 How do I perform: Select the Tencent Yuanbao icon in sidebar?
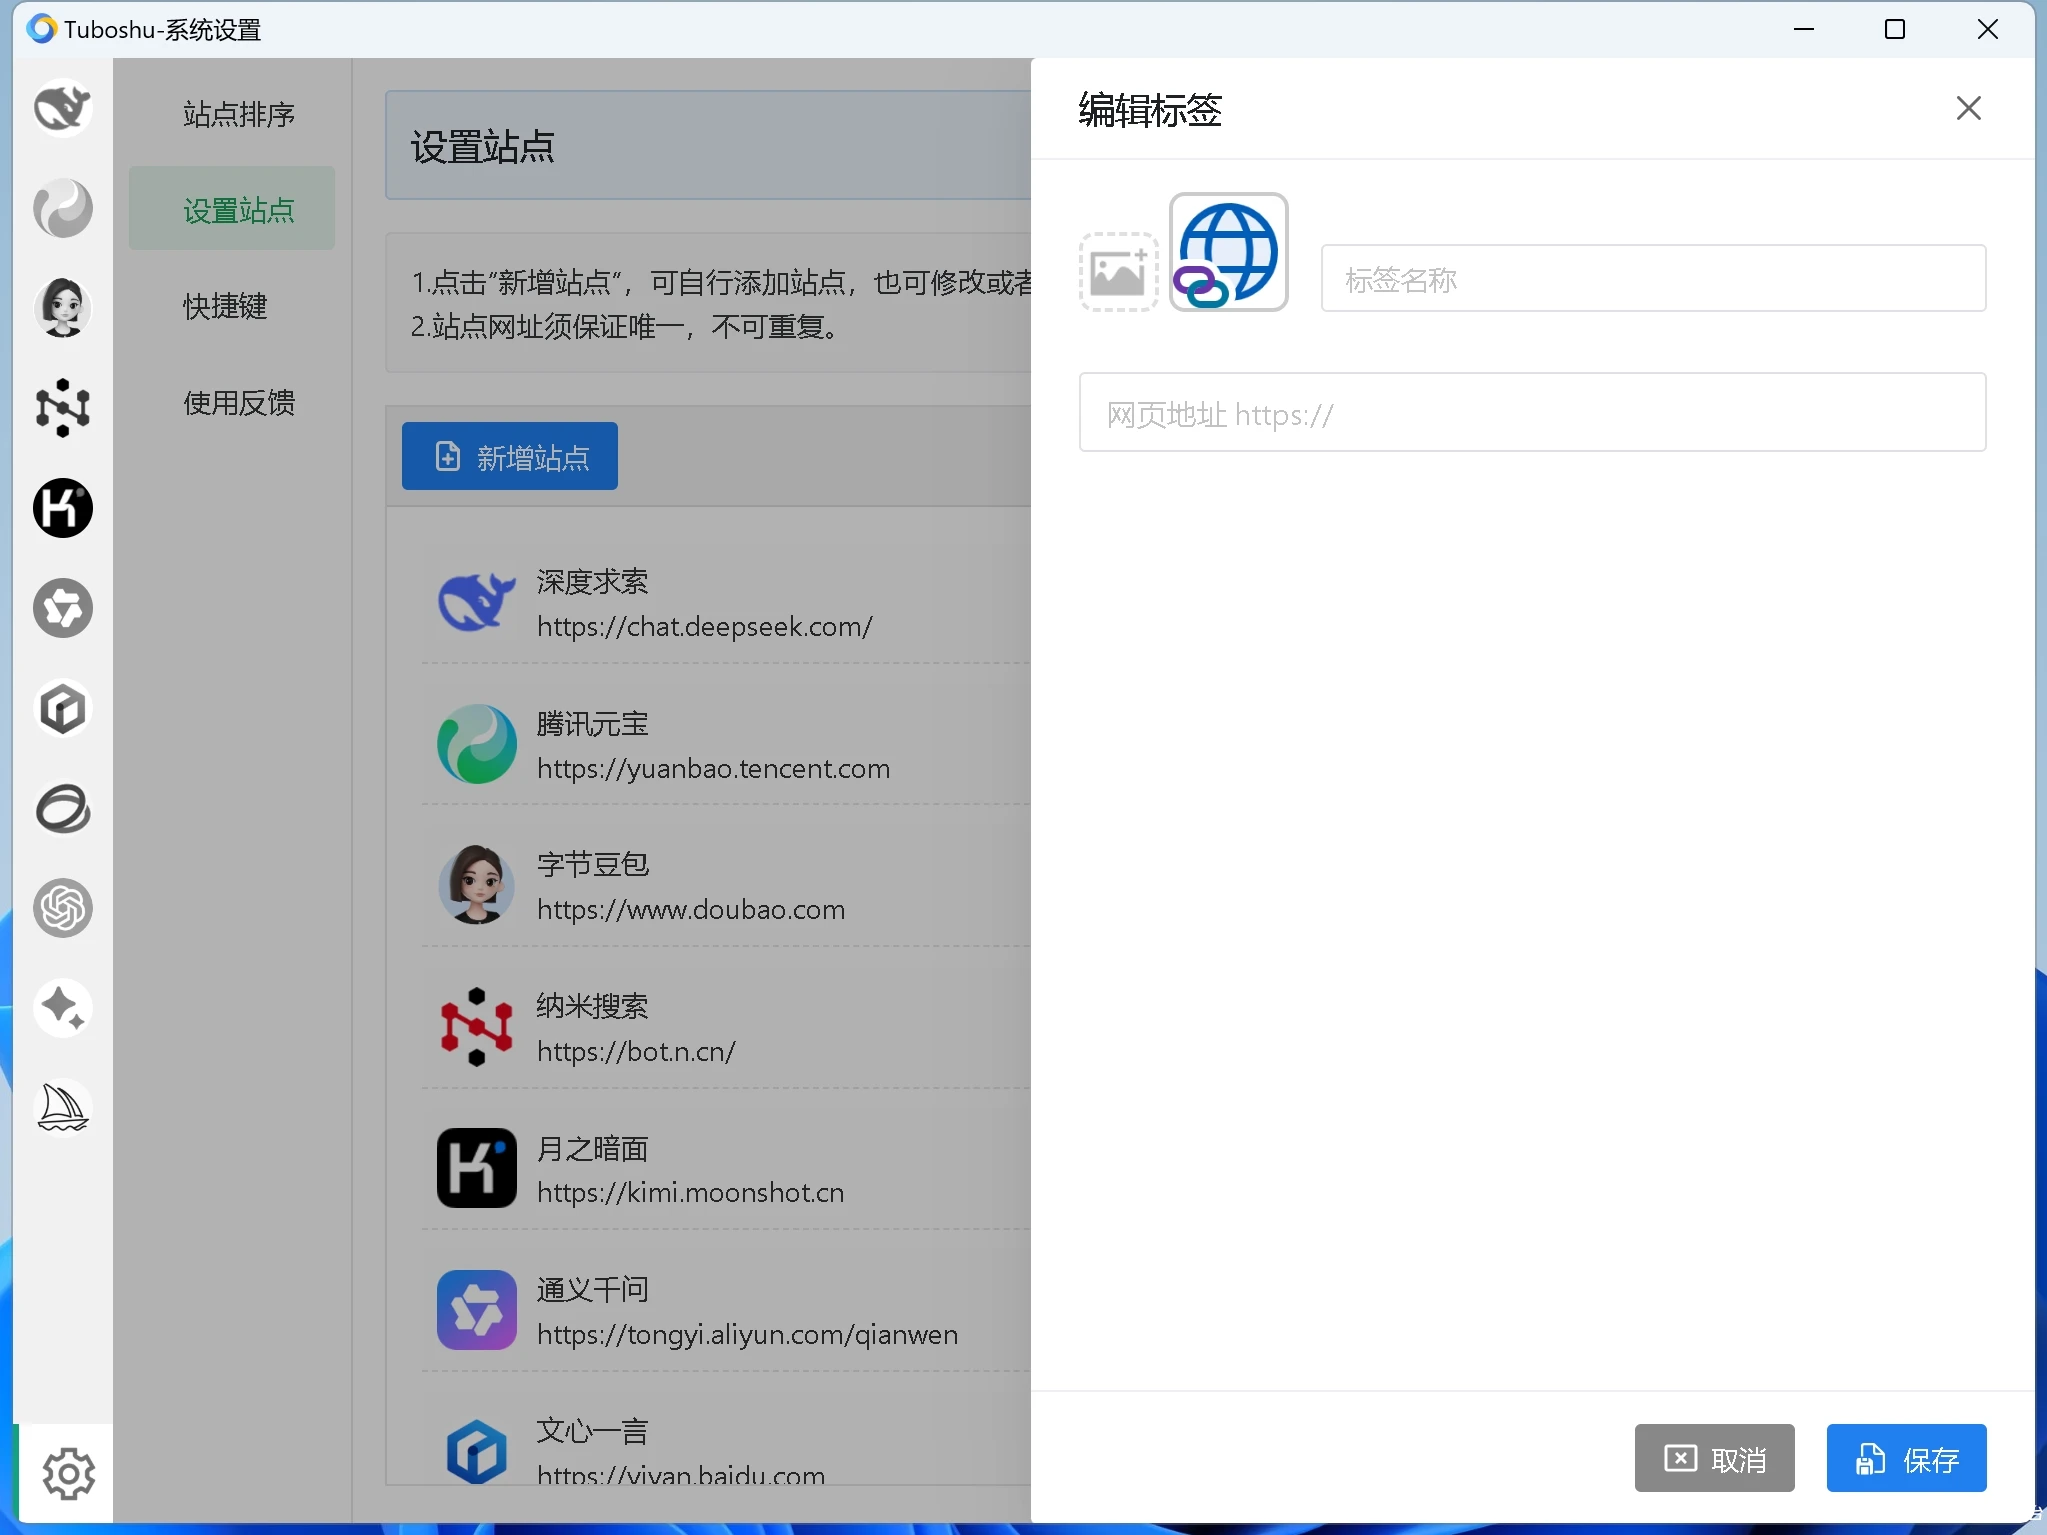click(62, 208)
